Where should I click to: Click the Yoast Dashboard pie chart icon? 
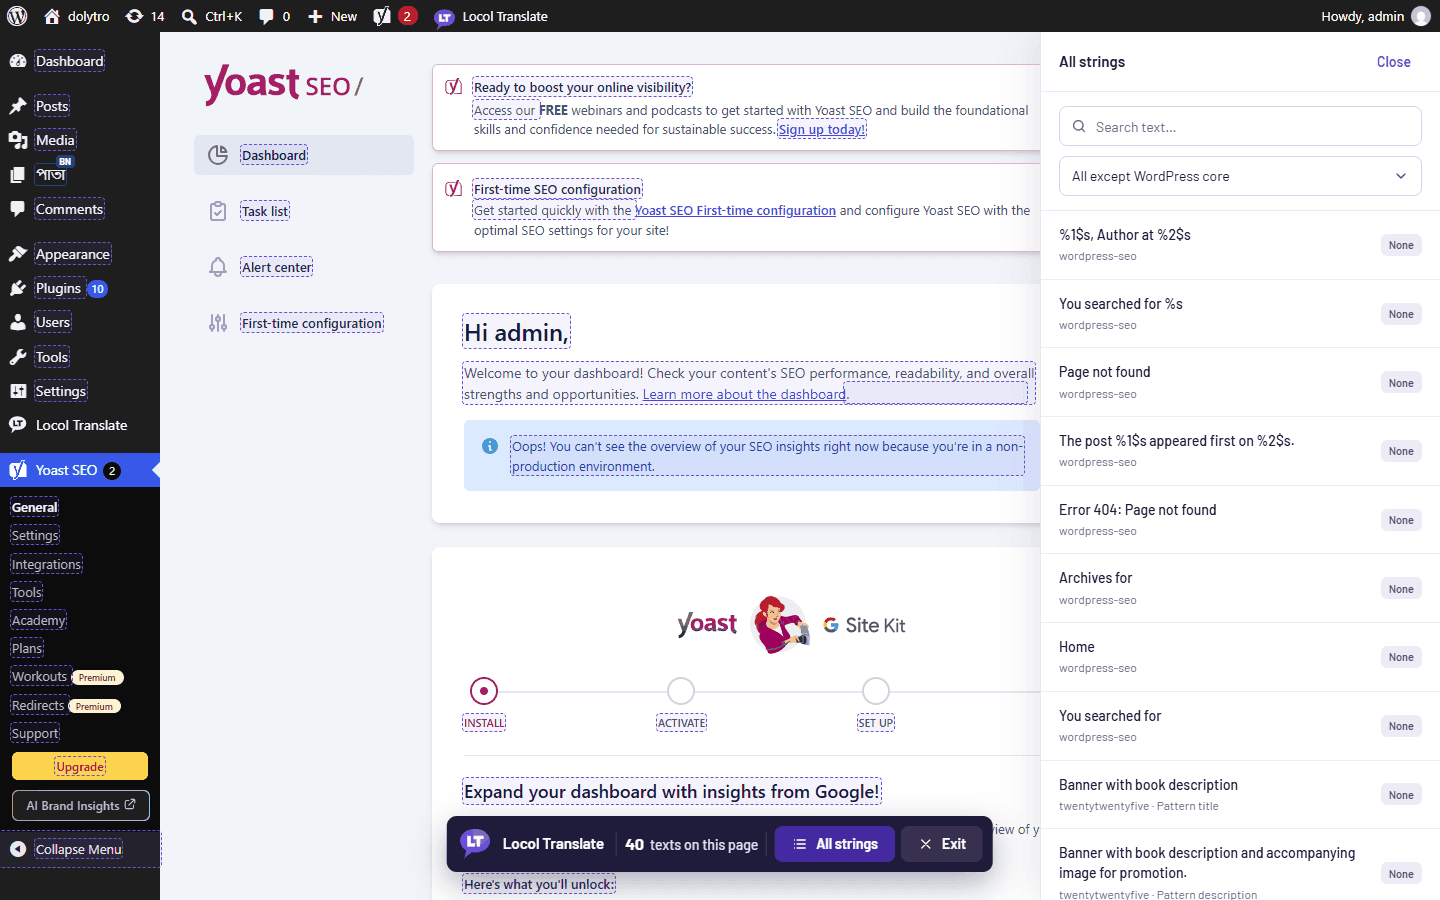point(218,155)
